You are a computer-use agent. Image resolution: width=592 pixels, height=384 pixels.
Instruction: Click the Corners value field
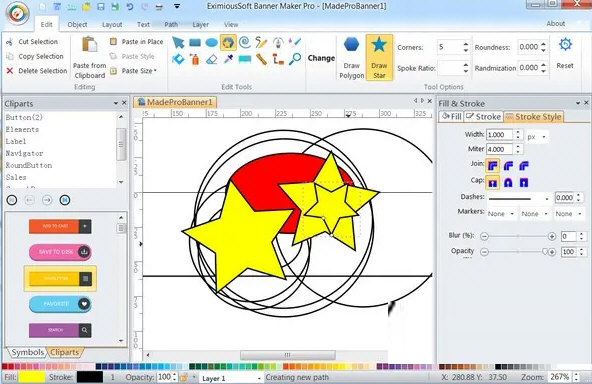tap(449, 47)
